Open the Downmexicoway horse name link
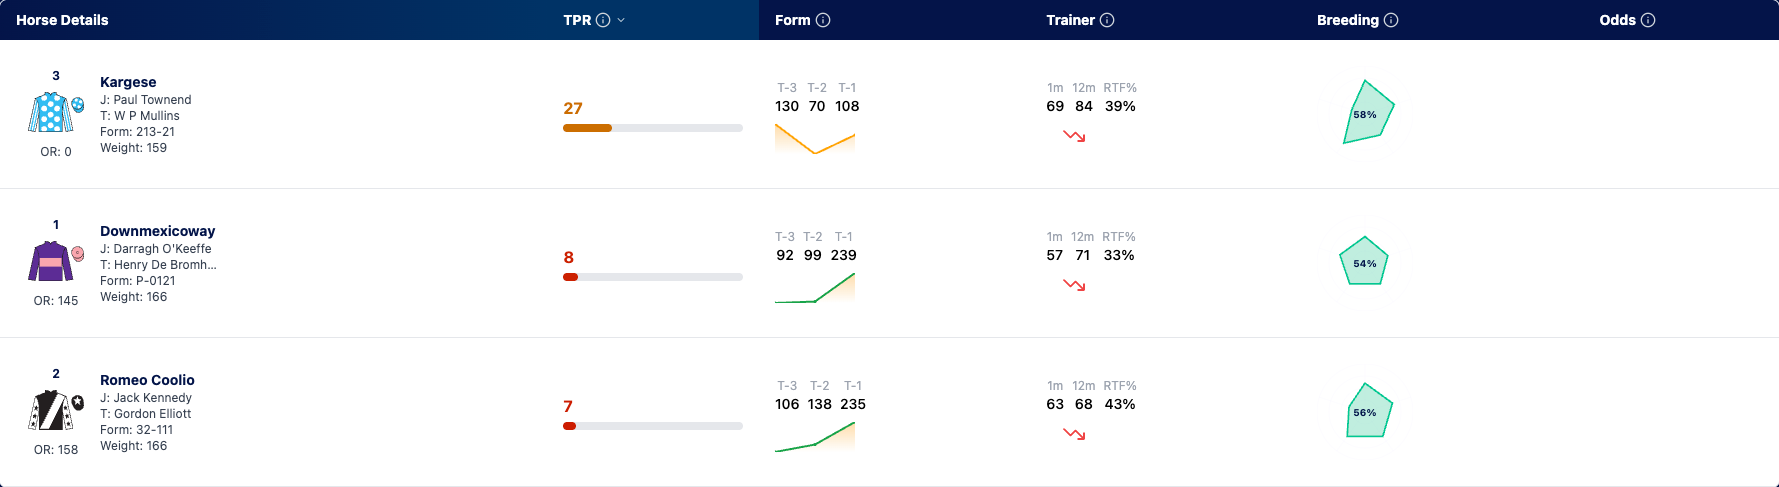This screenshot has height=487, width=1779. click(158, 231)
